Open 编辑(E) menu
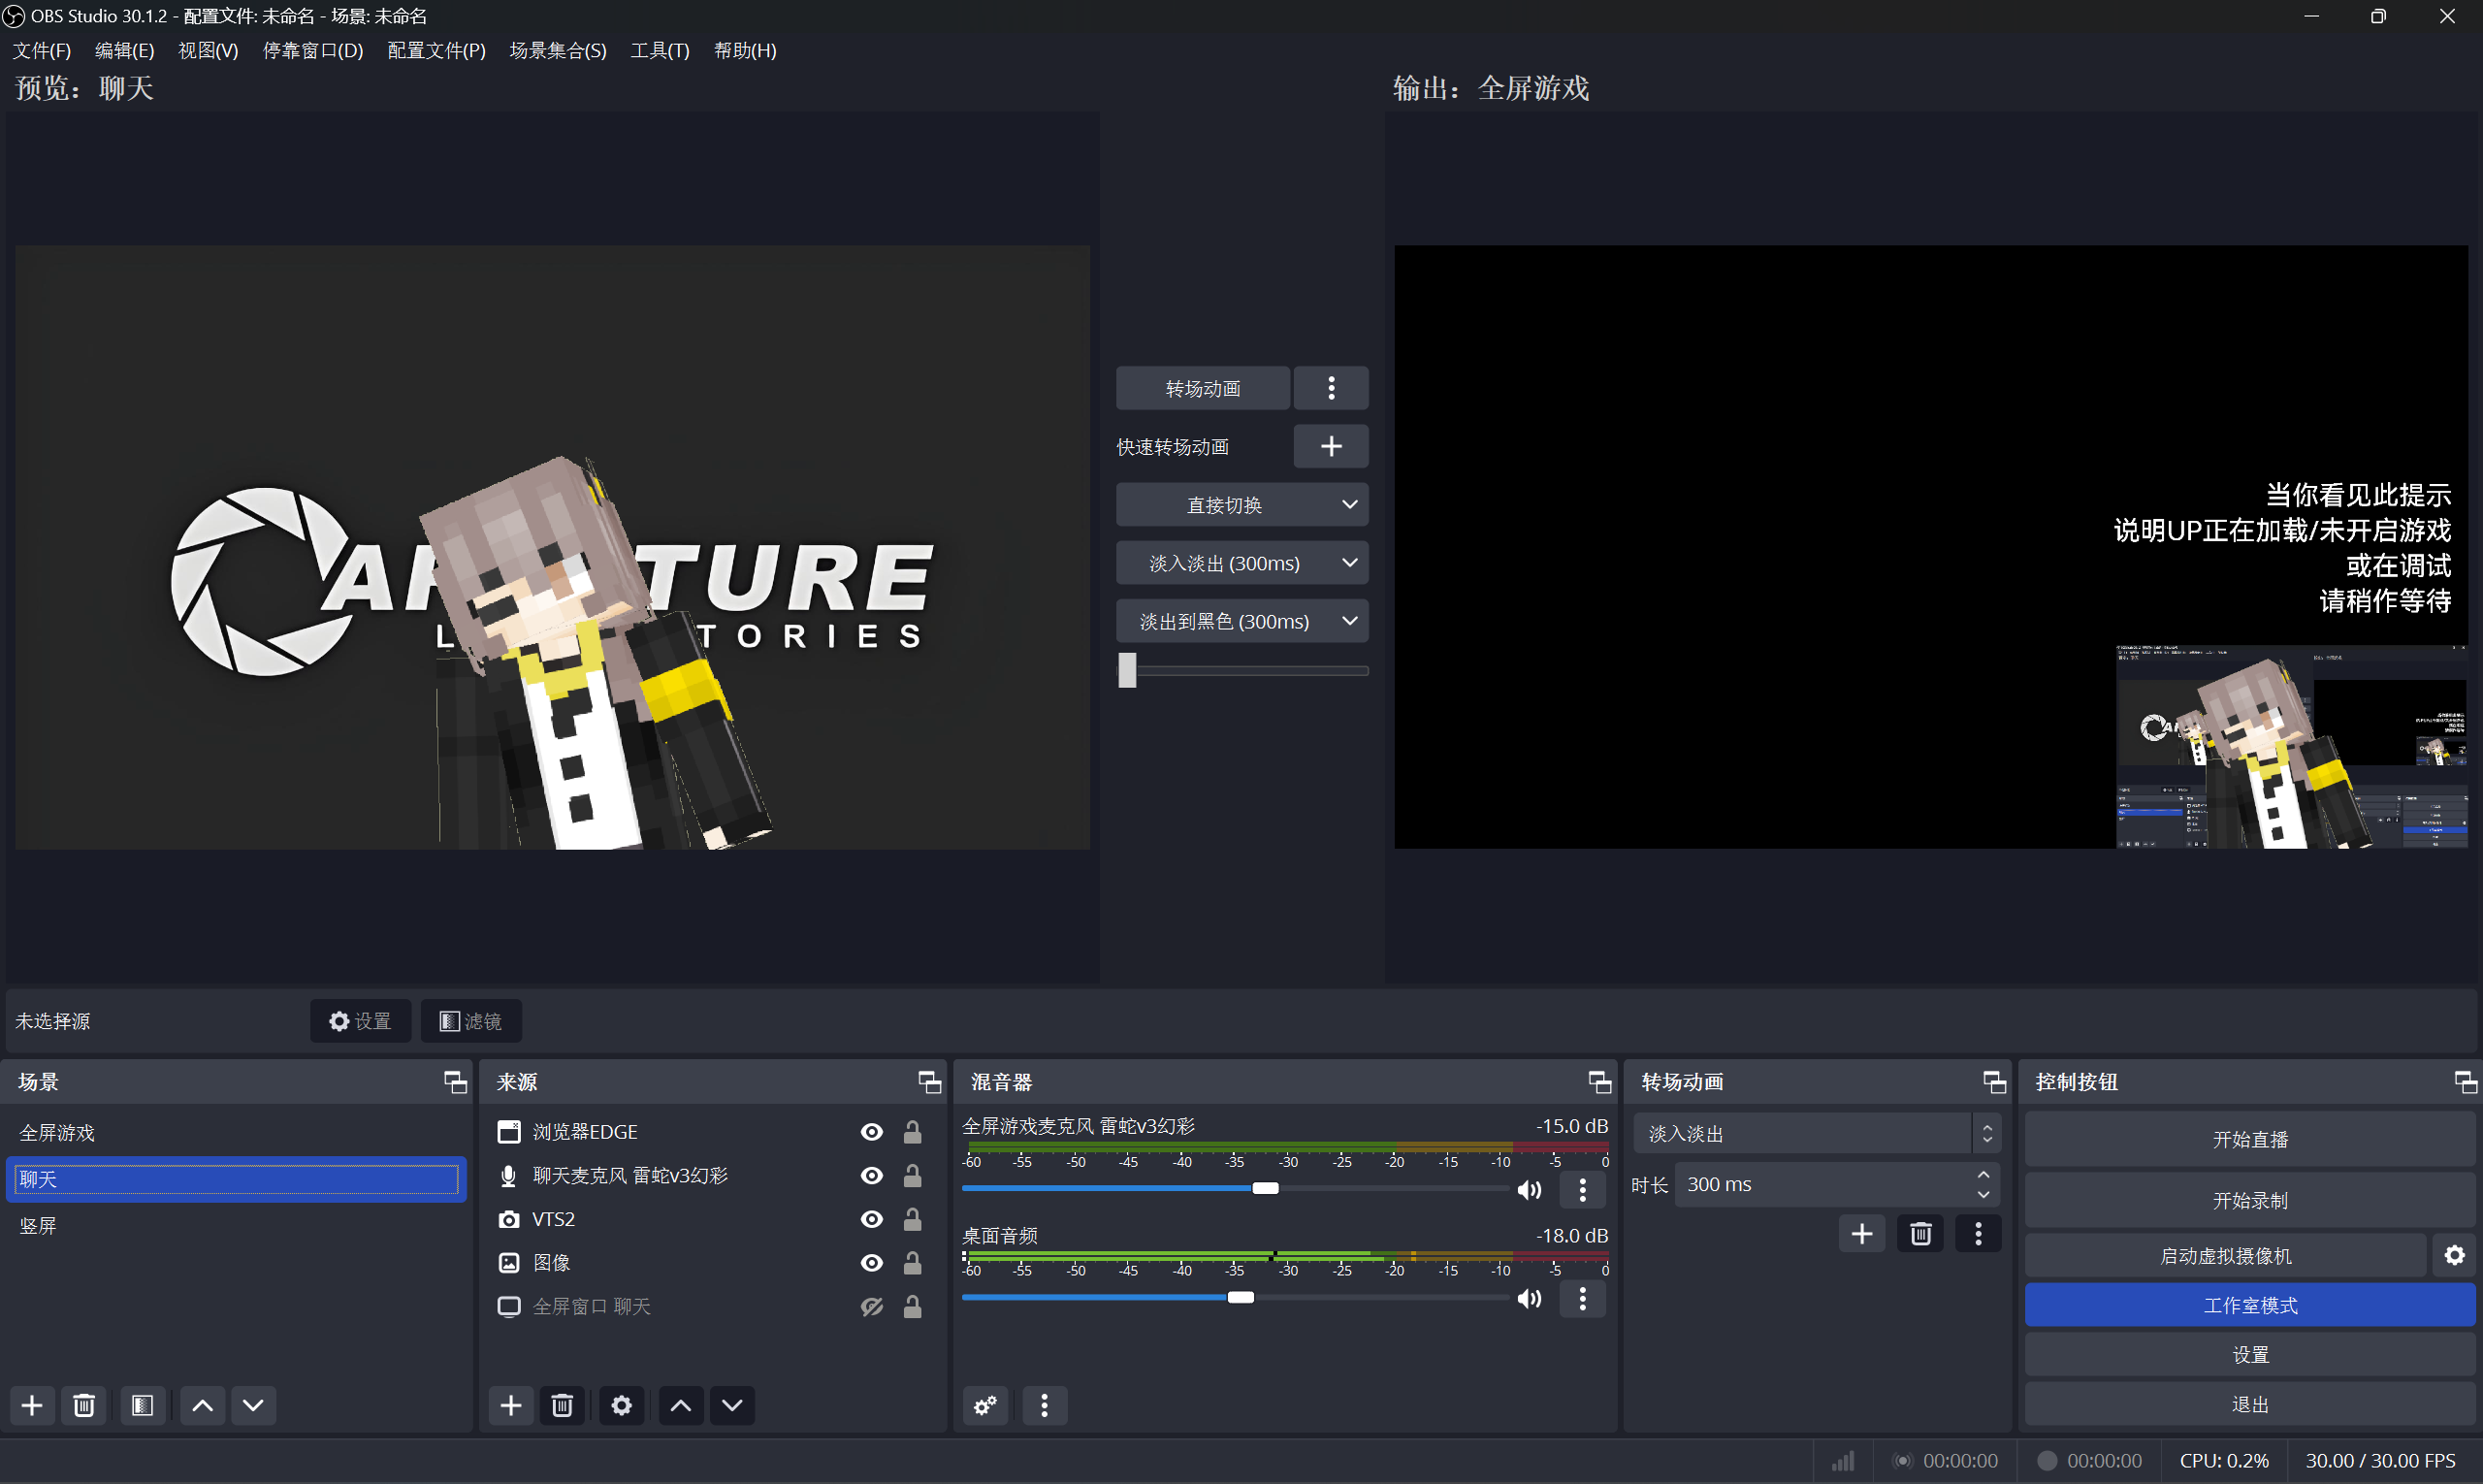2483x1484 pixels. tap(125, 50)
